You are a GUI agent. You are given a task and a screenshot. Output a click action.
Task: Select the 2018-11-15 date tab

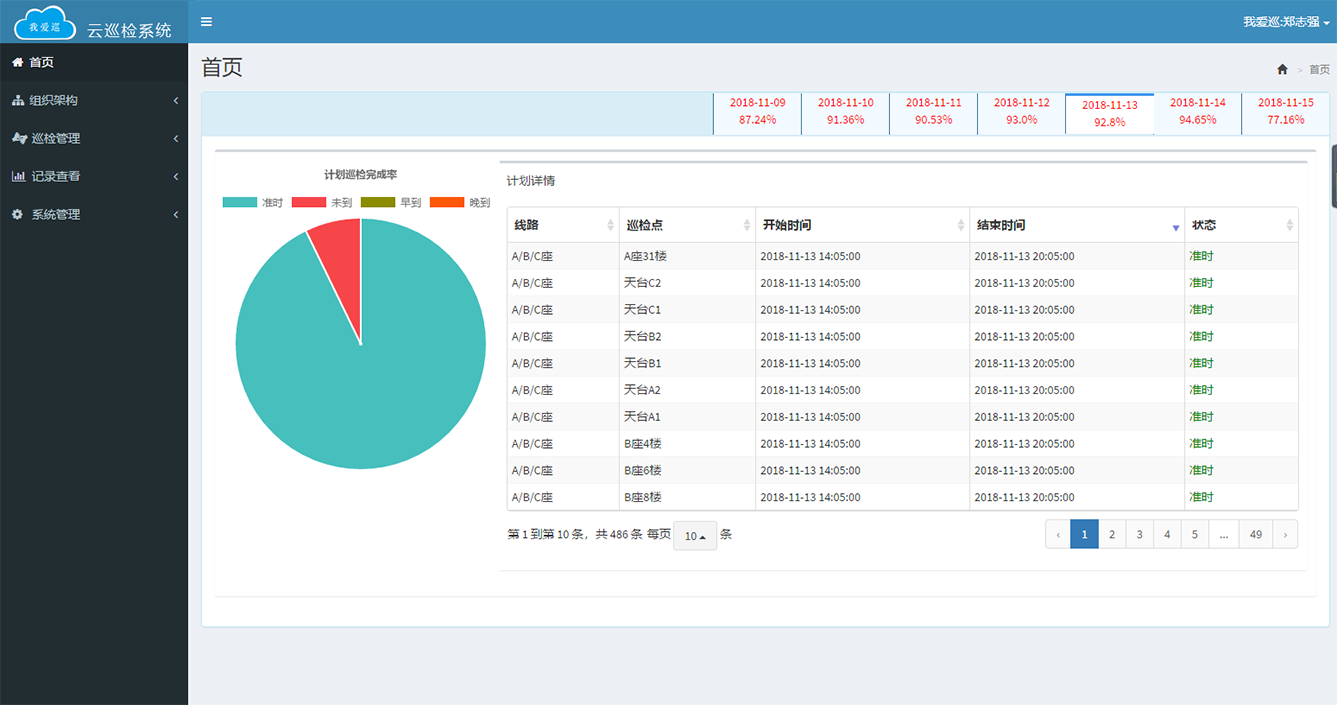pyautogui.click(x=1285, y=113)
